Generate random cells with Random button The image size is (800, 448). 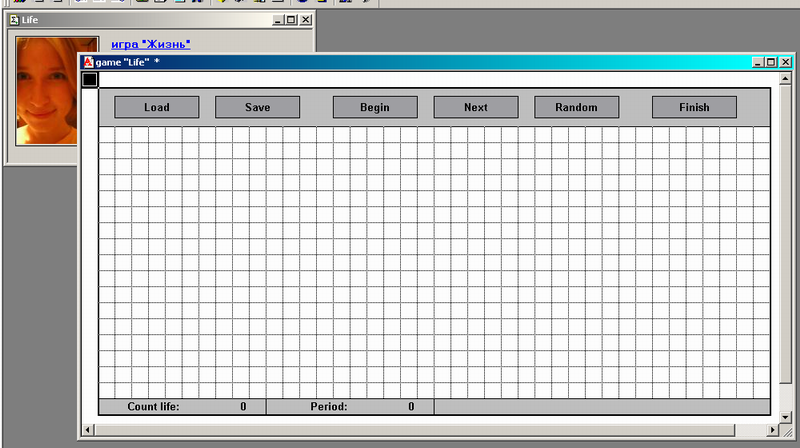click(x=576, y=107)
